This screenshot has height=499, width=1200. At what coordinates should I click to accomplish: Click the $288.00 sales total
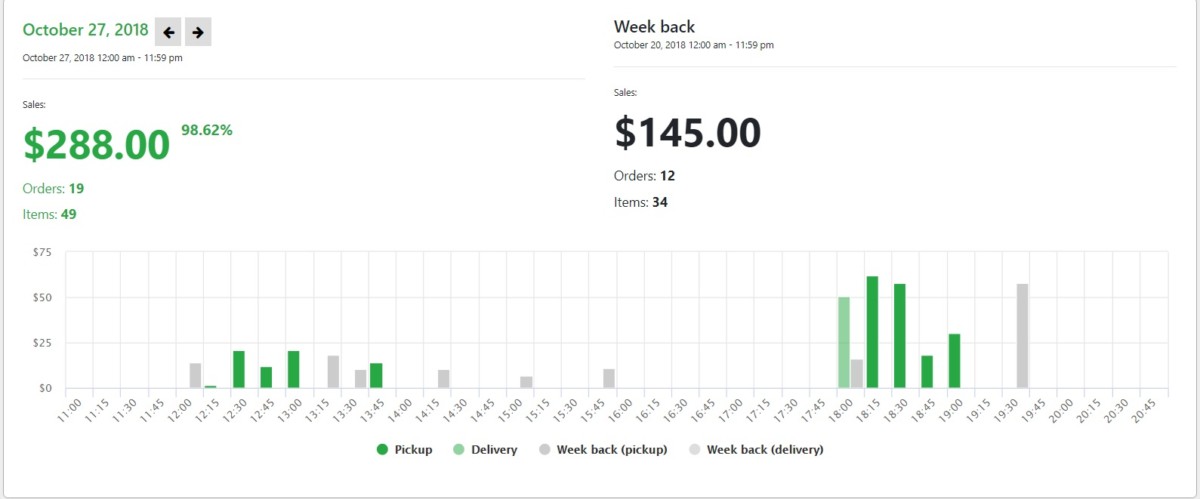click(97, 144)
